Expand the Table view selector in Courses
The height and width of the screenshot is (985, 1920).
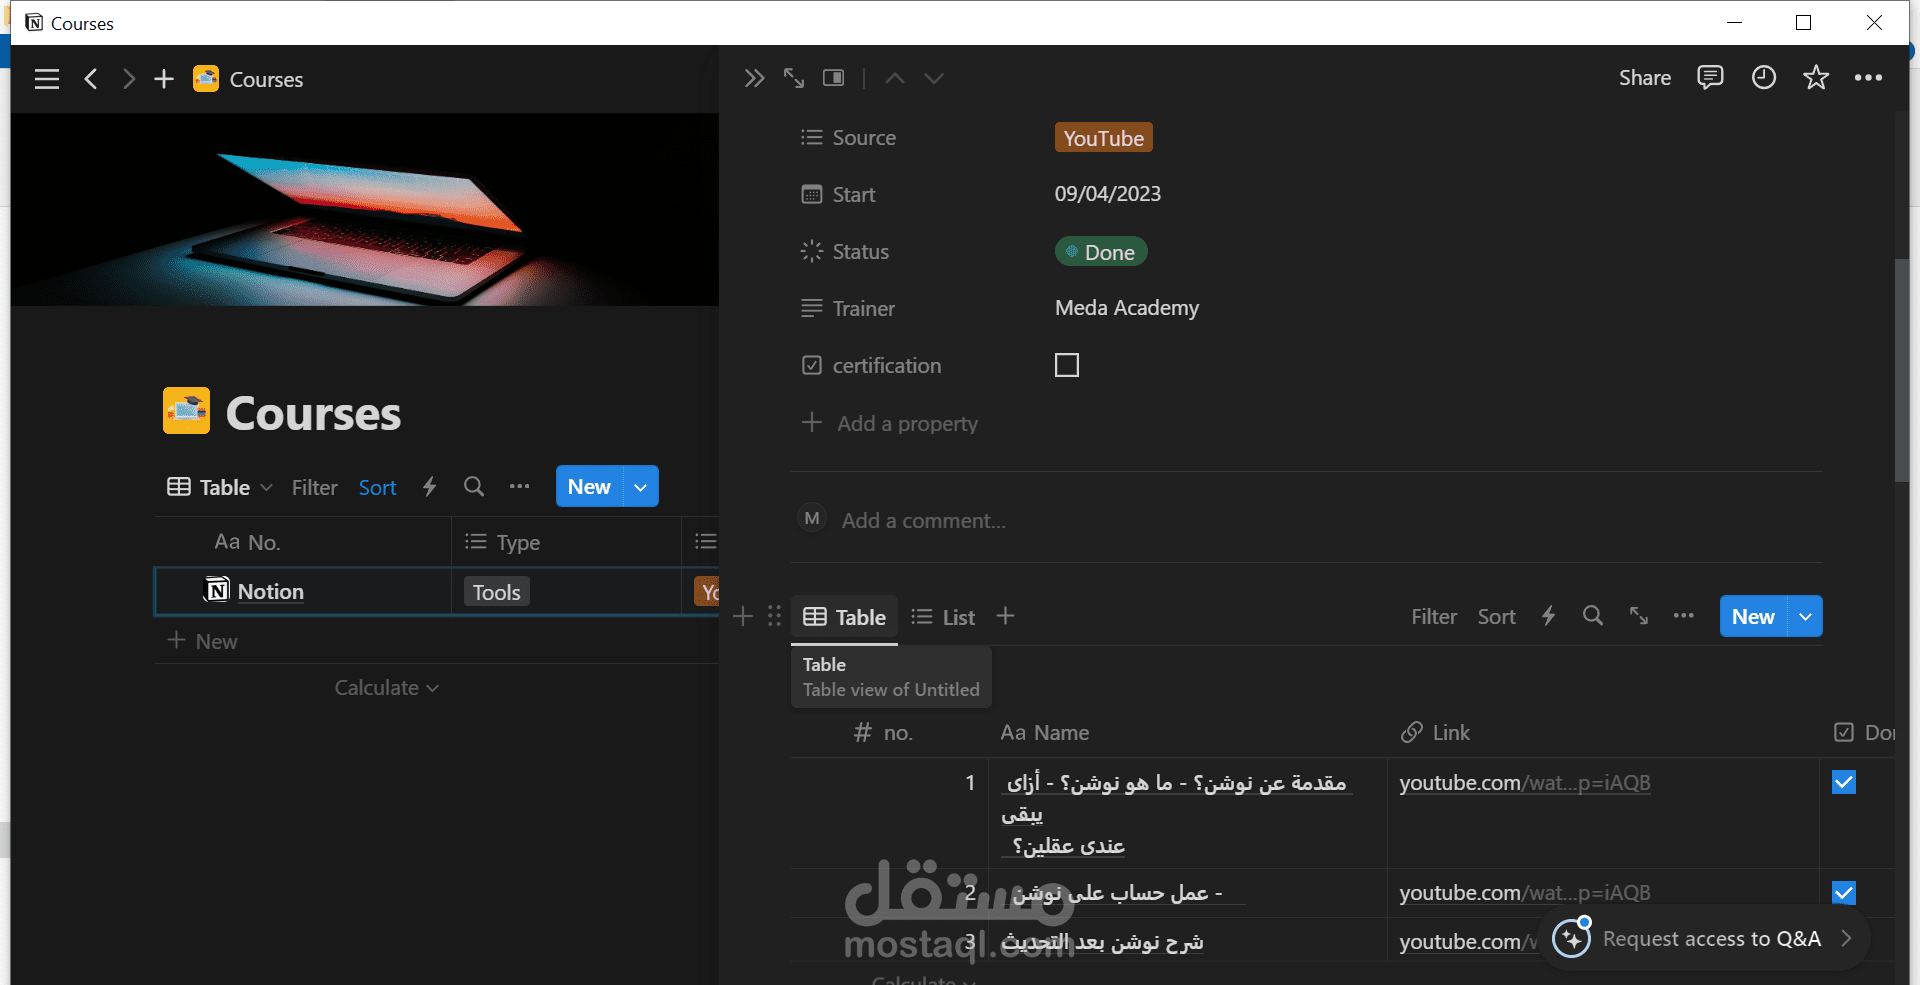coord(220,487)
